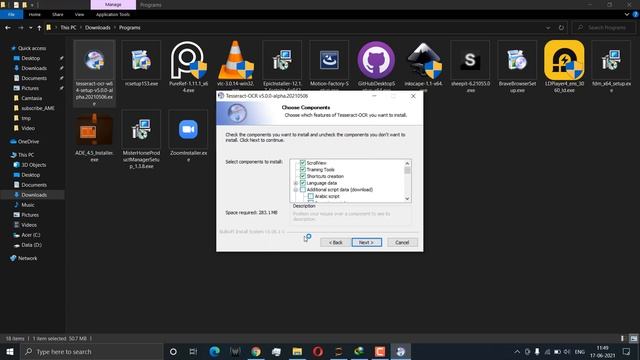640x360 pixels.
Task: Select the rcsetup153.exe file icon
Action: pos(141,60)
